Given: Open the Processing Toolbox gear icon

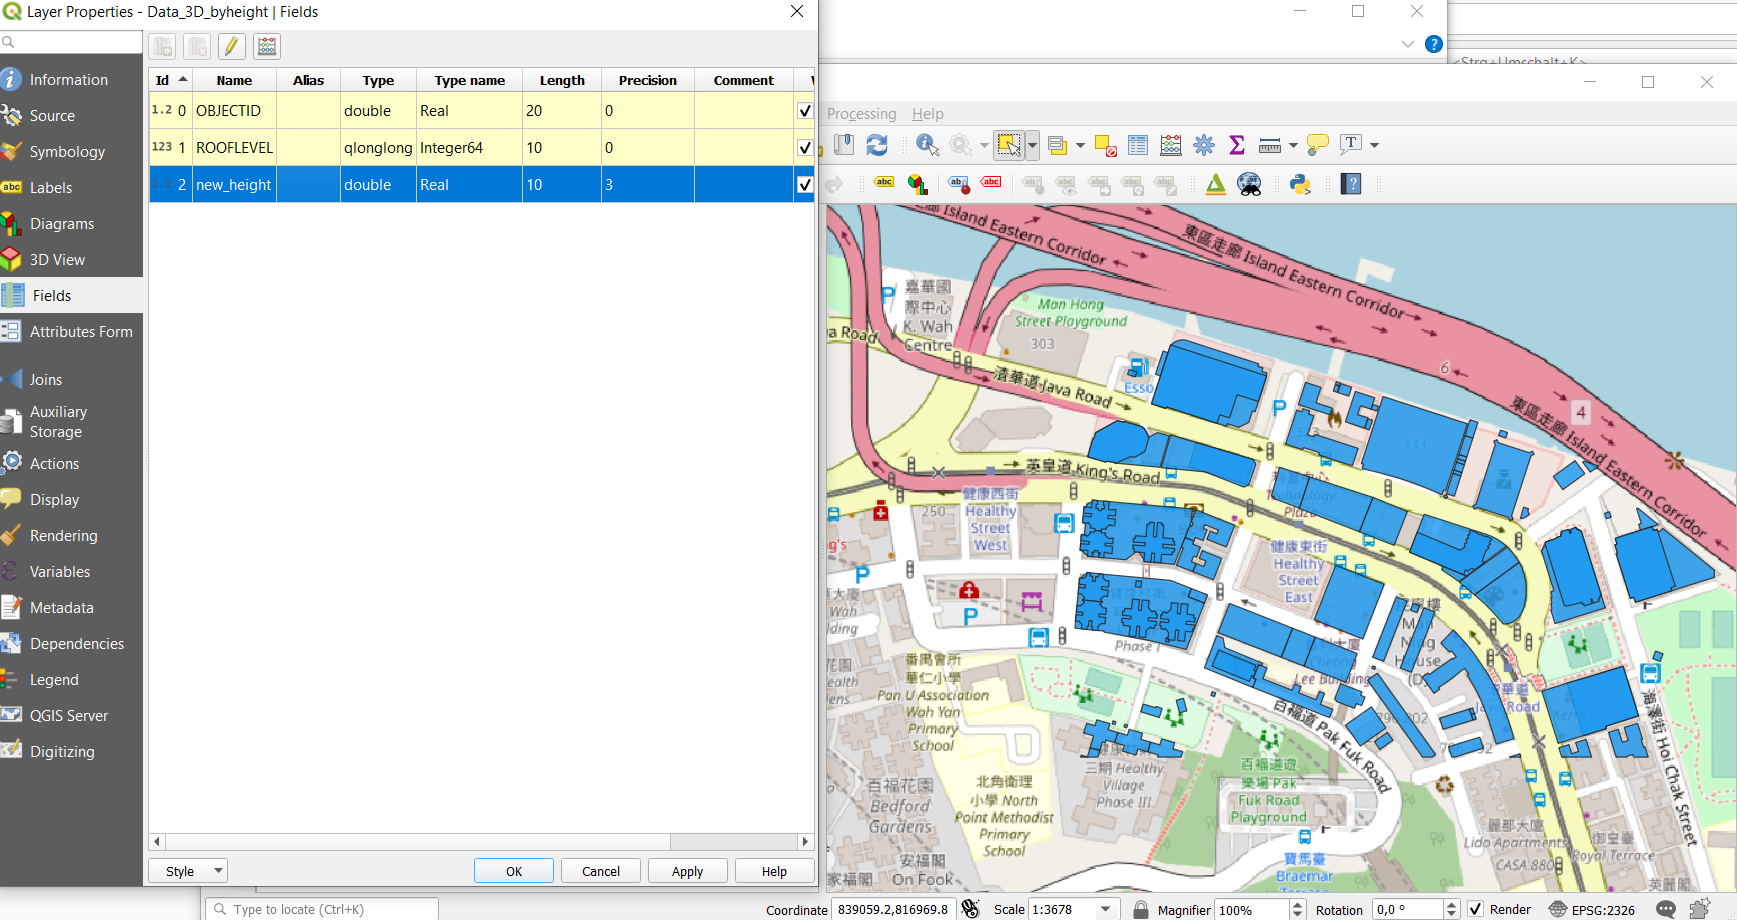Looking at the screenshot, I should (1204, 144).
